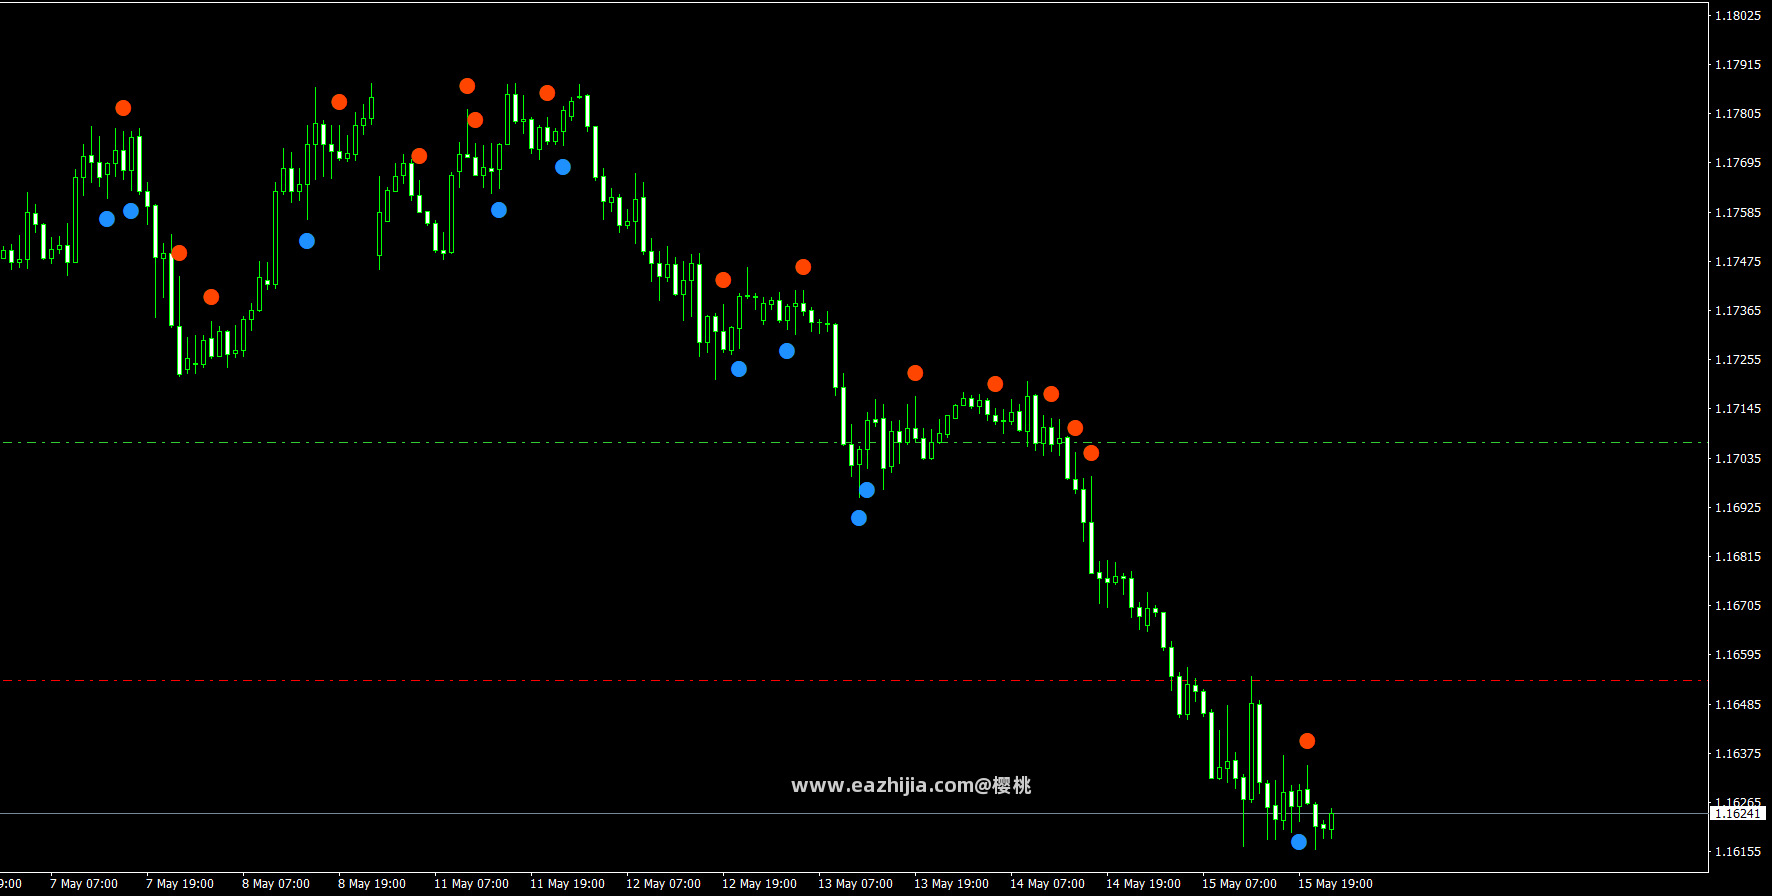Image resolution: width=1772 pixels, height=896 pixels.
Task: Click time axis label 8 May 19:00
Action: [x=372, y=884]
